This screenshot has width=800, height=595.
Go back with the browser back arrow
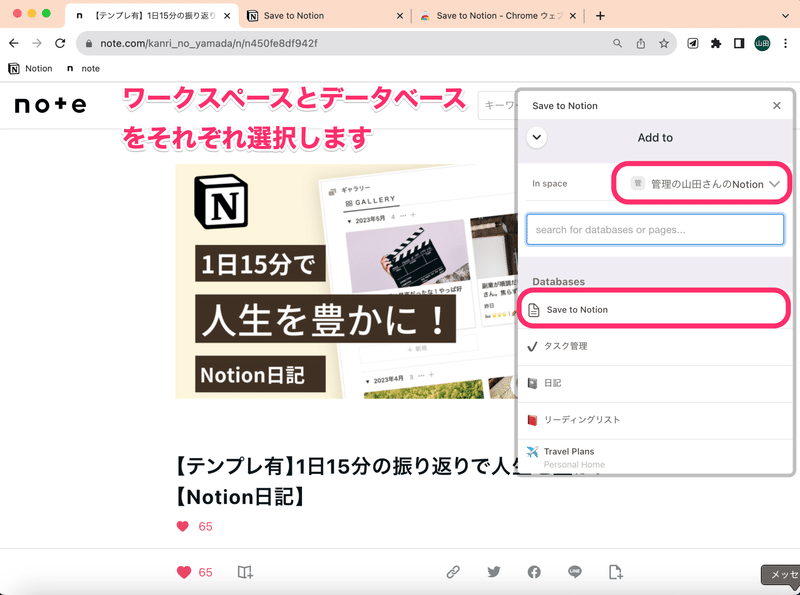[14, 43]
